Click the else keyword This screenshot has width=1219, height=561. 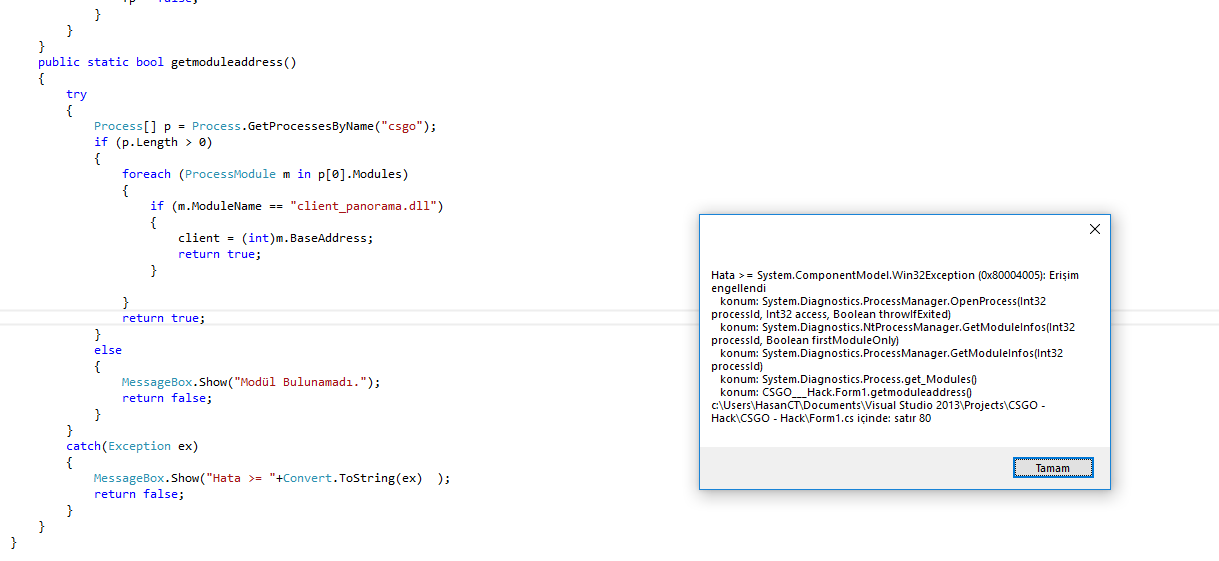click(108, 350)
